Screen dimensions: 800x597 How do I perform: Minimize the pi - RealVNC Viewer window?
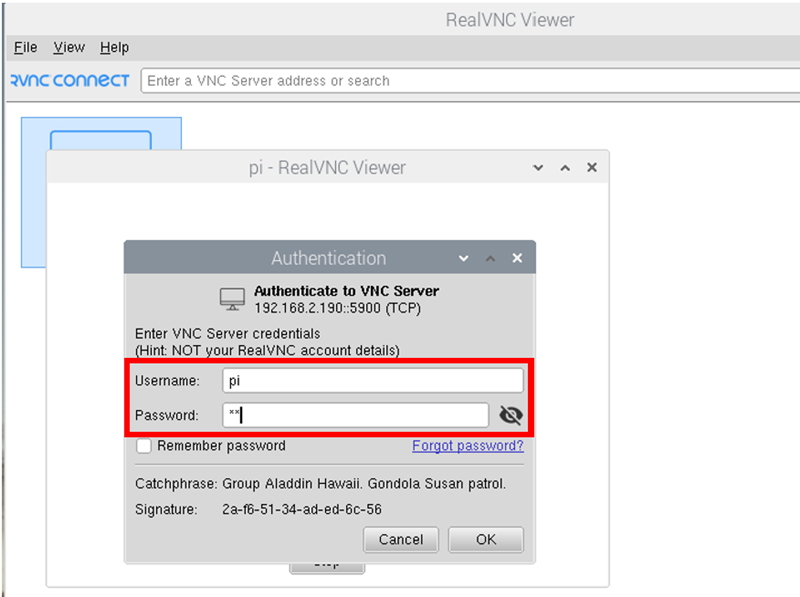click(x=538, y=167)
